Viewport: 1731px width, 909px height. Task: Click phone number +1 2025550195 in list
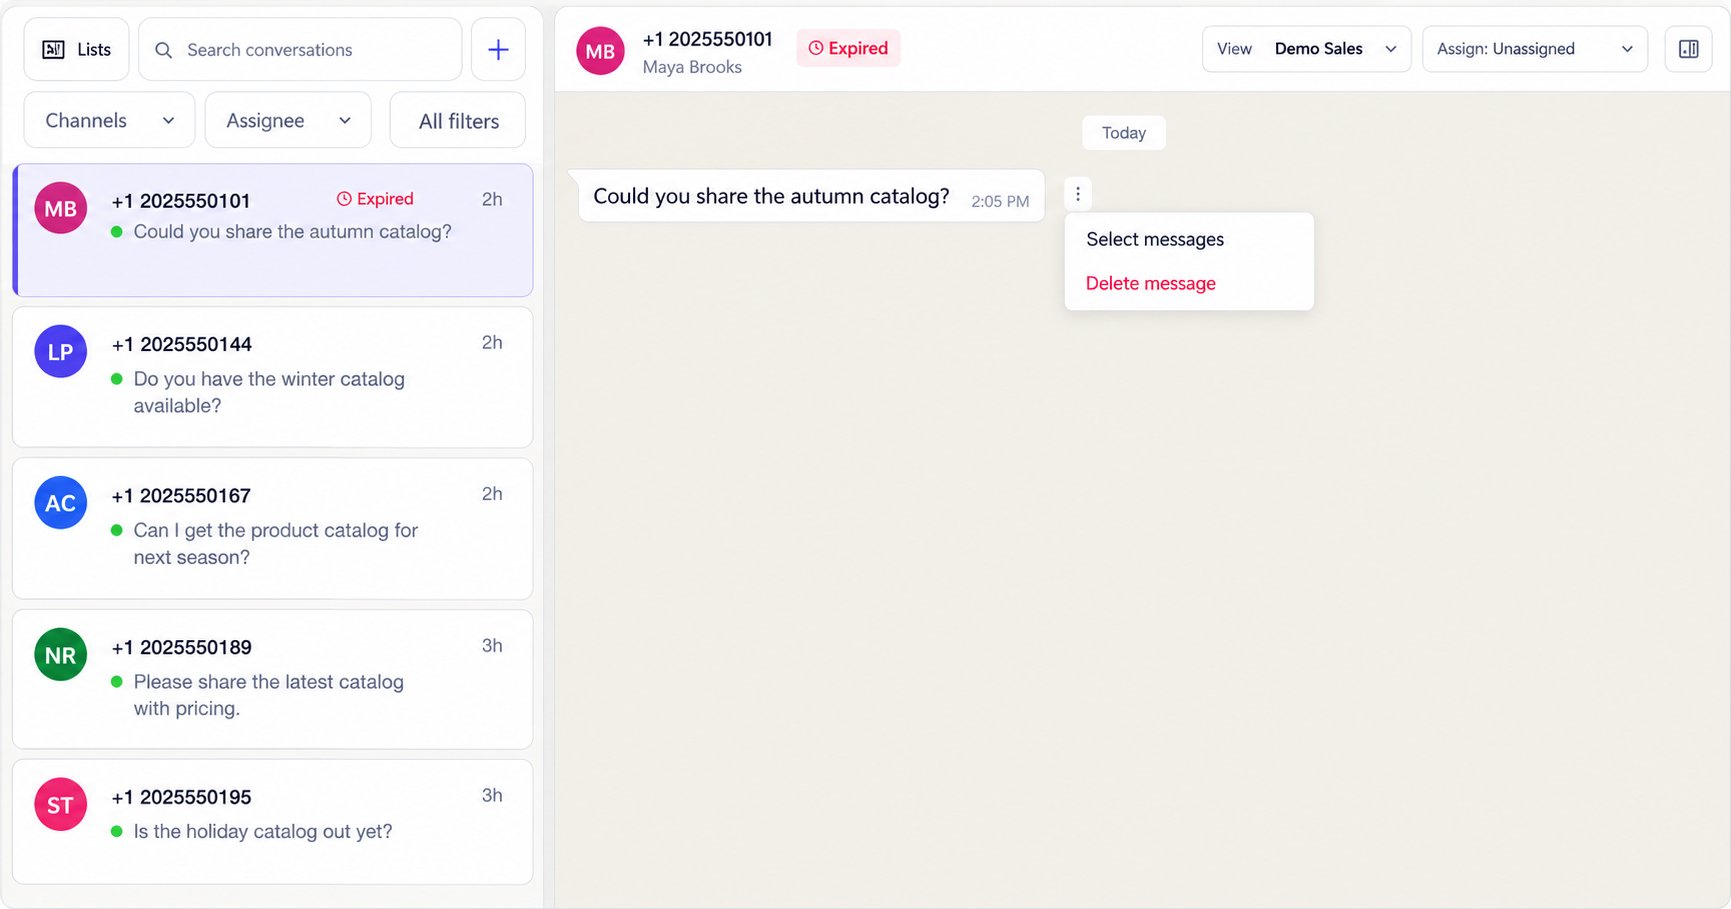click(x=182, y=797)
